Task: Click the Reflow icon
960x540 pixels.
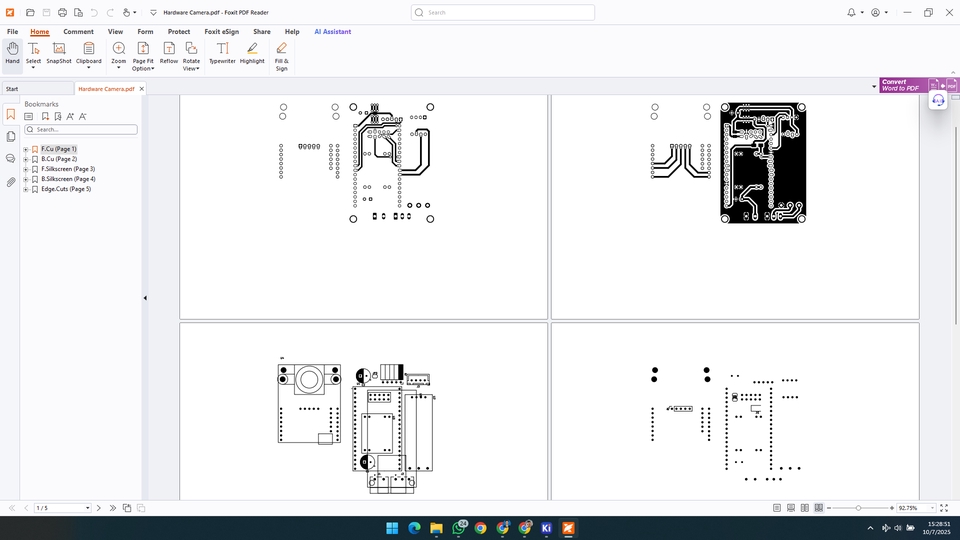Action: [169, 53]
